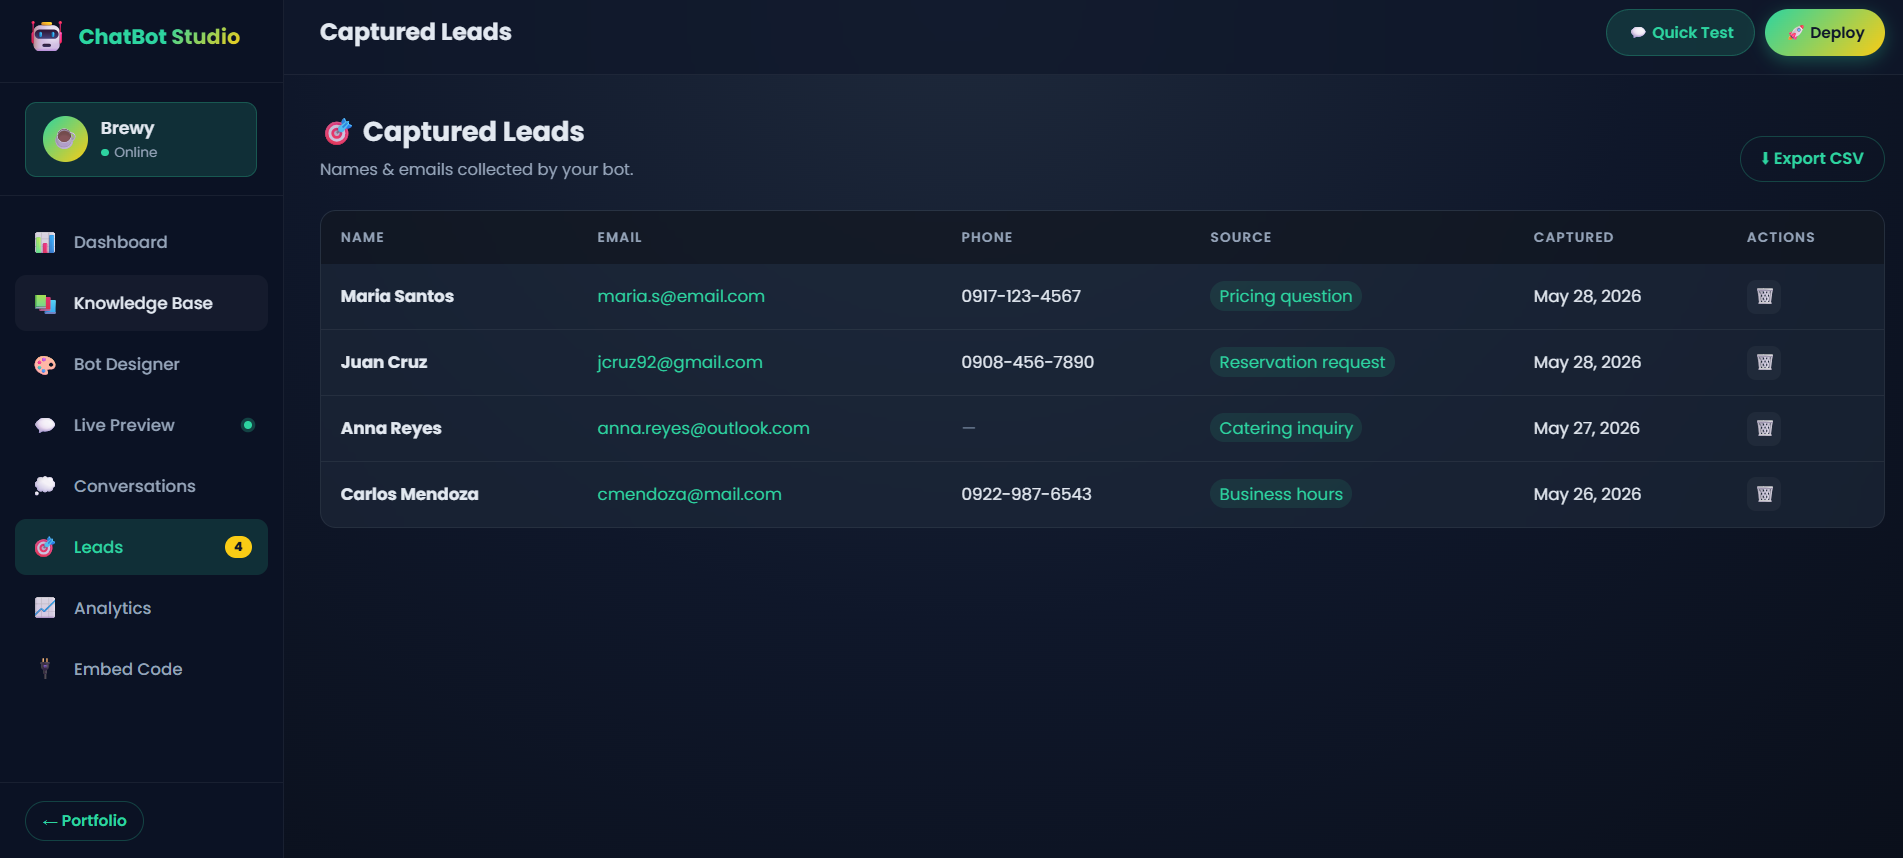Click the CAPTURED column header
The width and height of the screenshot is (1903, 858).
coord(1573,237)
